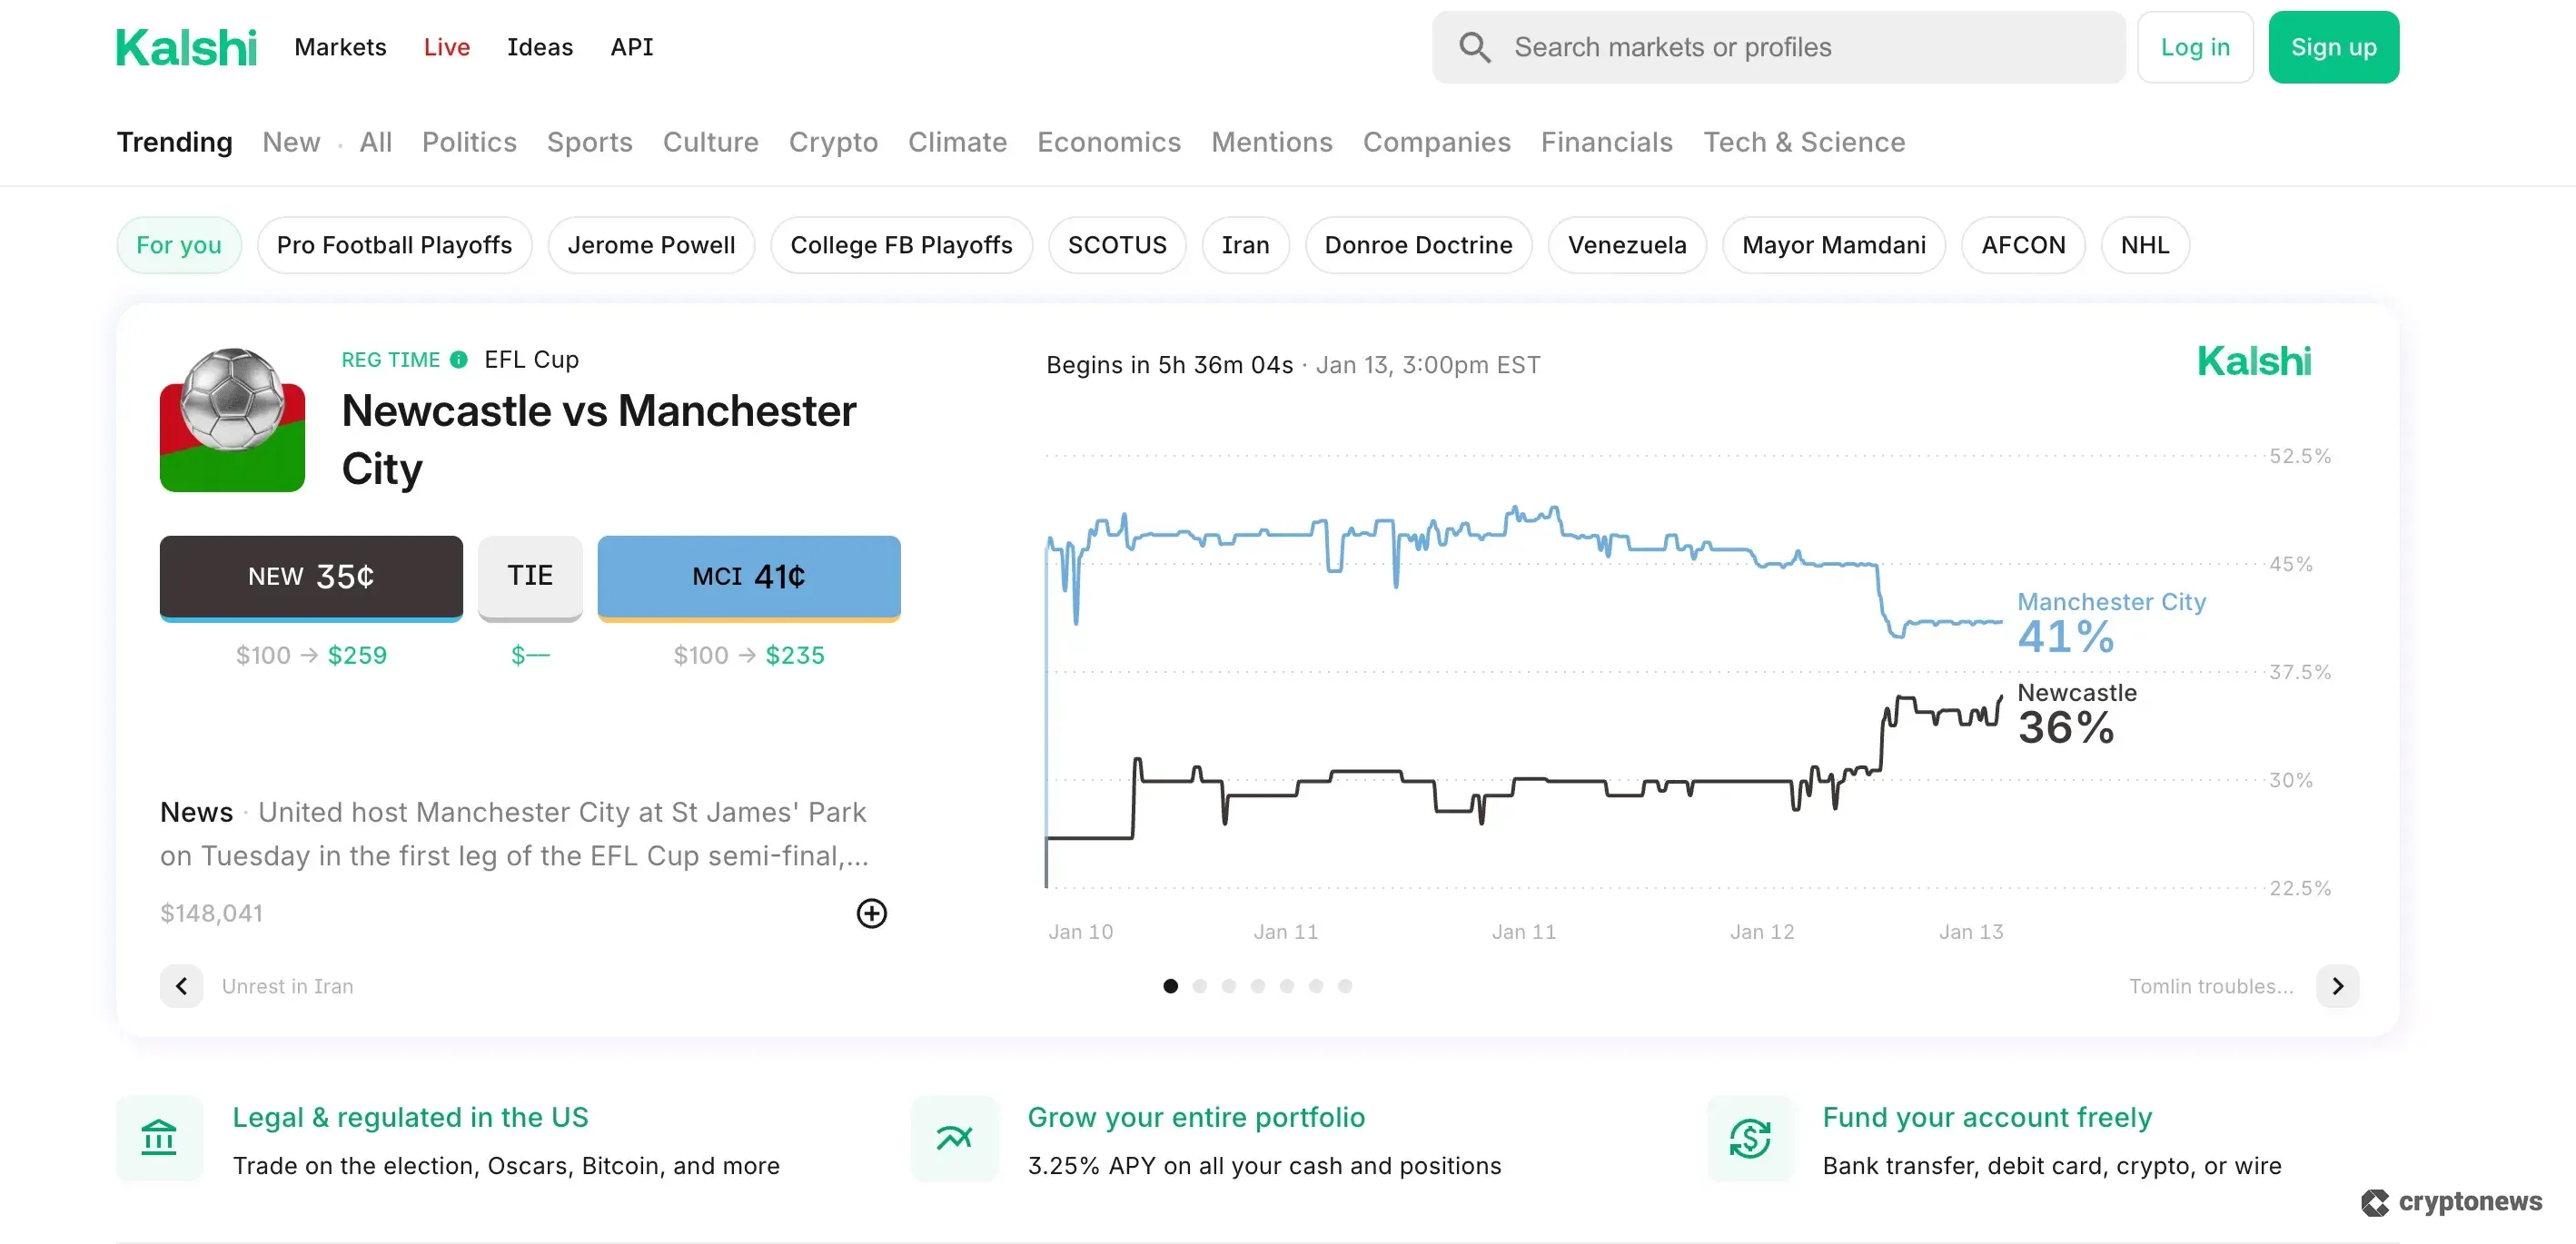Choose the MCI 41¢ option

pos(749,577)
